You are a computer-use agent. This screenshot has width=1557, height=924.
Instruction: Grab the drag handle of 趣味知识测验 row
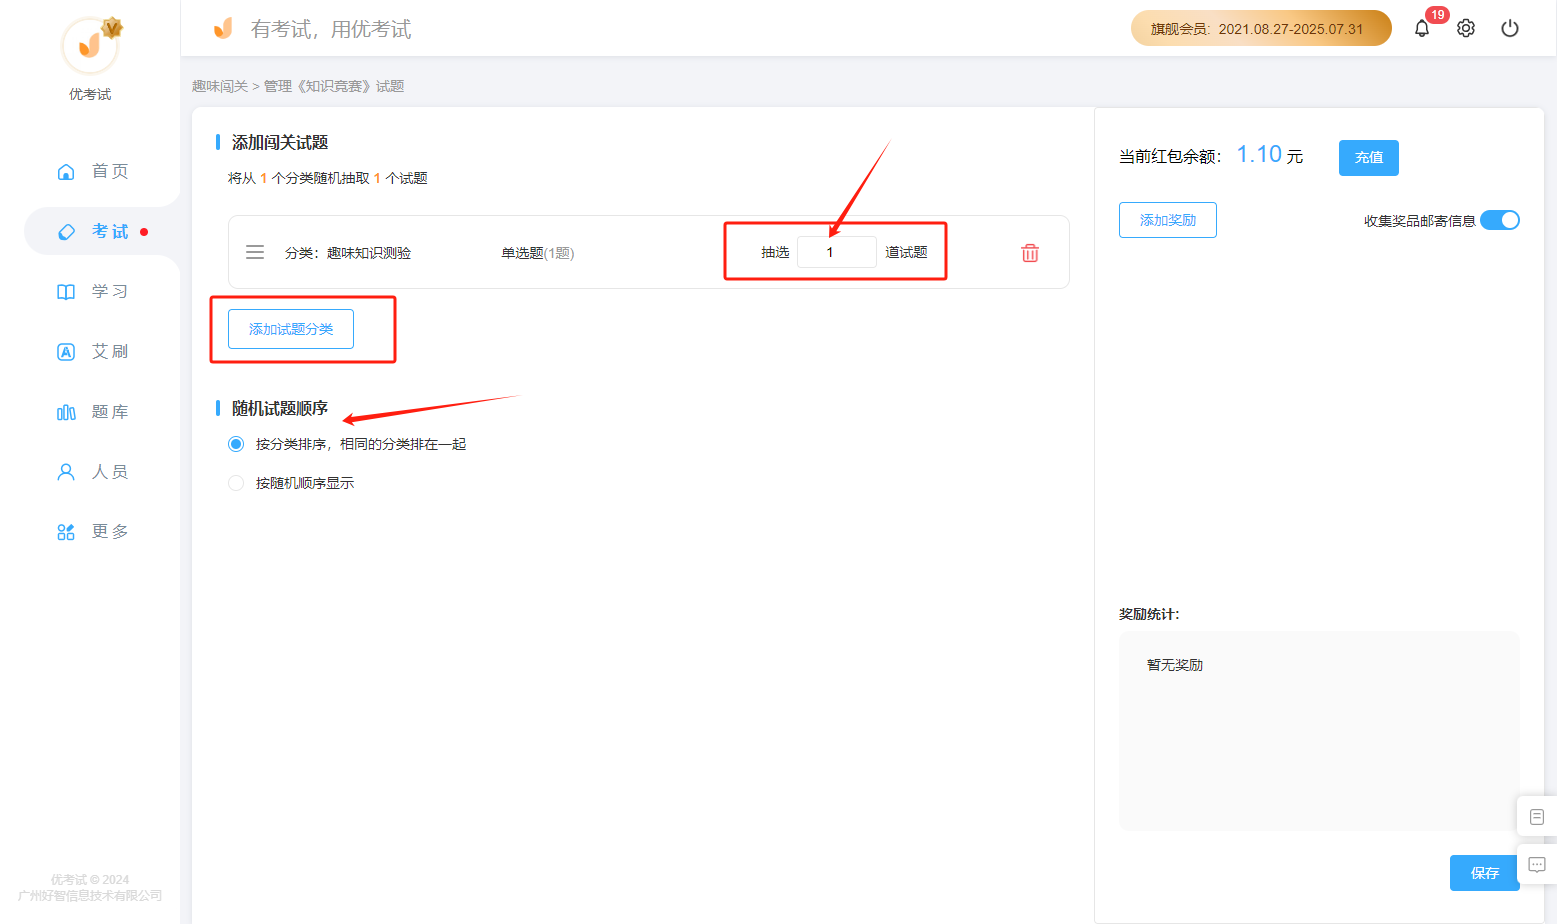click(255, 252)
